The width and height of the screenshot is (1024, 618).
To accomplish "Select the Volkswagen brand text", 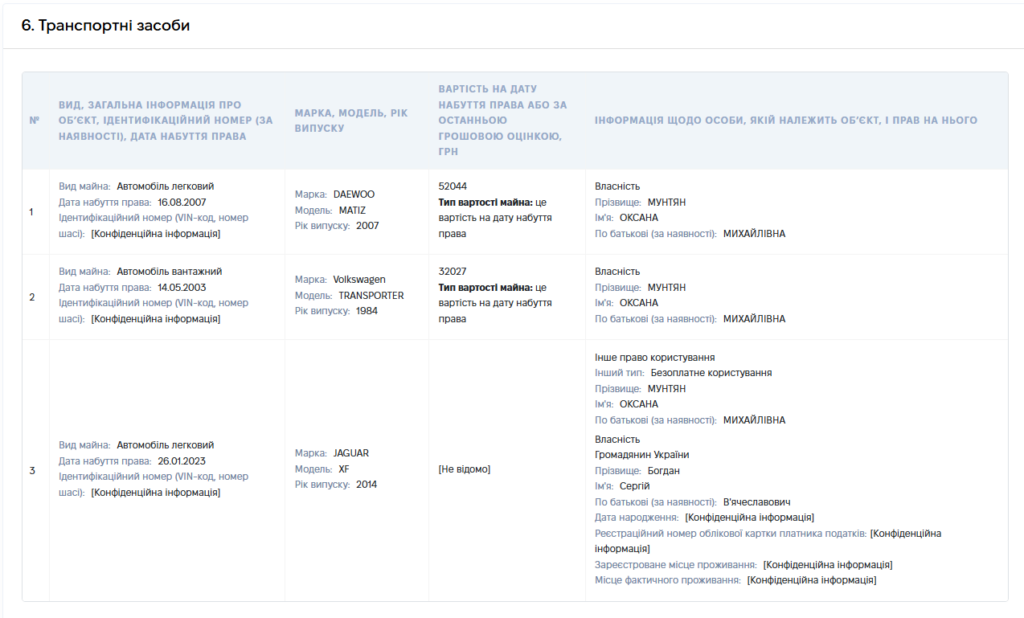I will click(x=359, y=279).
